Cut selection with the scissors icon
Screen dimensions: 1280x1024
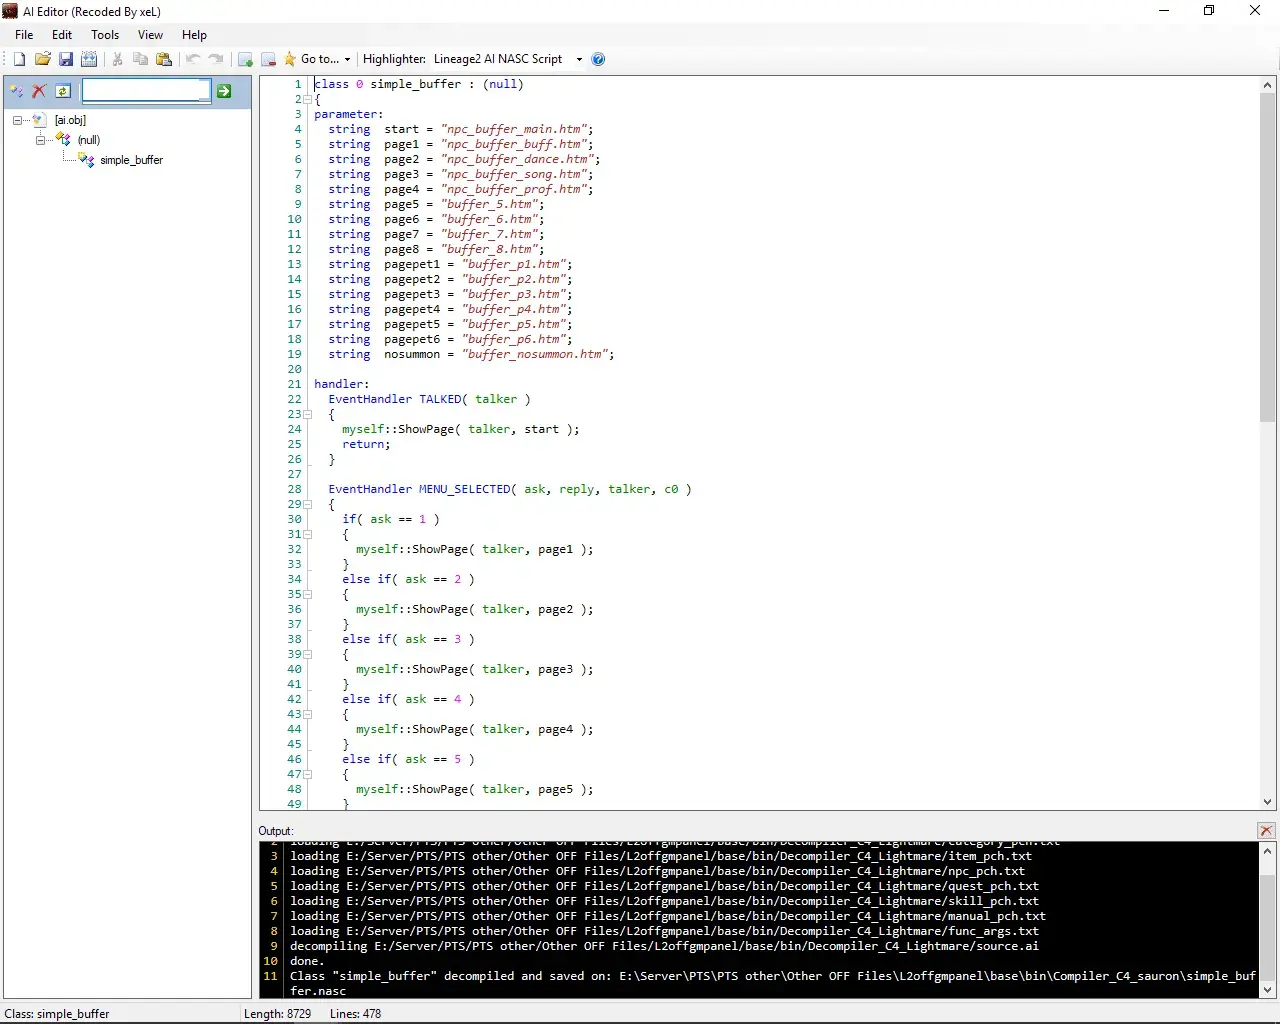(118, 59)
